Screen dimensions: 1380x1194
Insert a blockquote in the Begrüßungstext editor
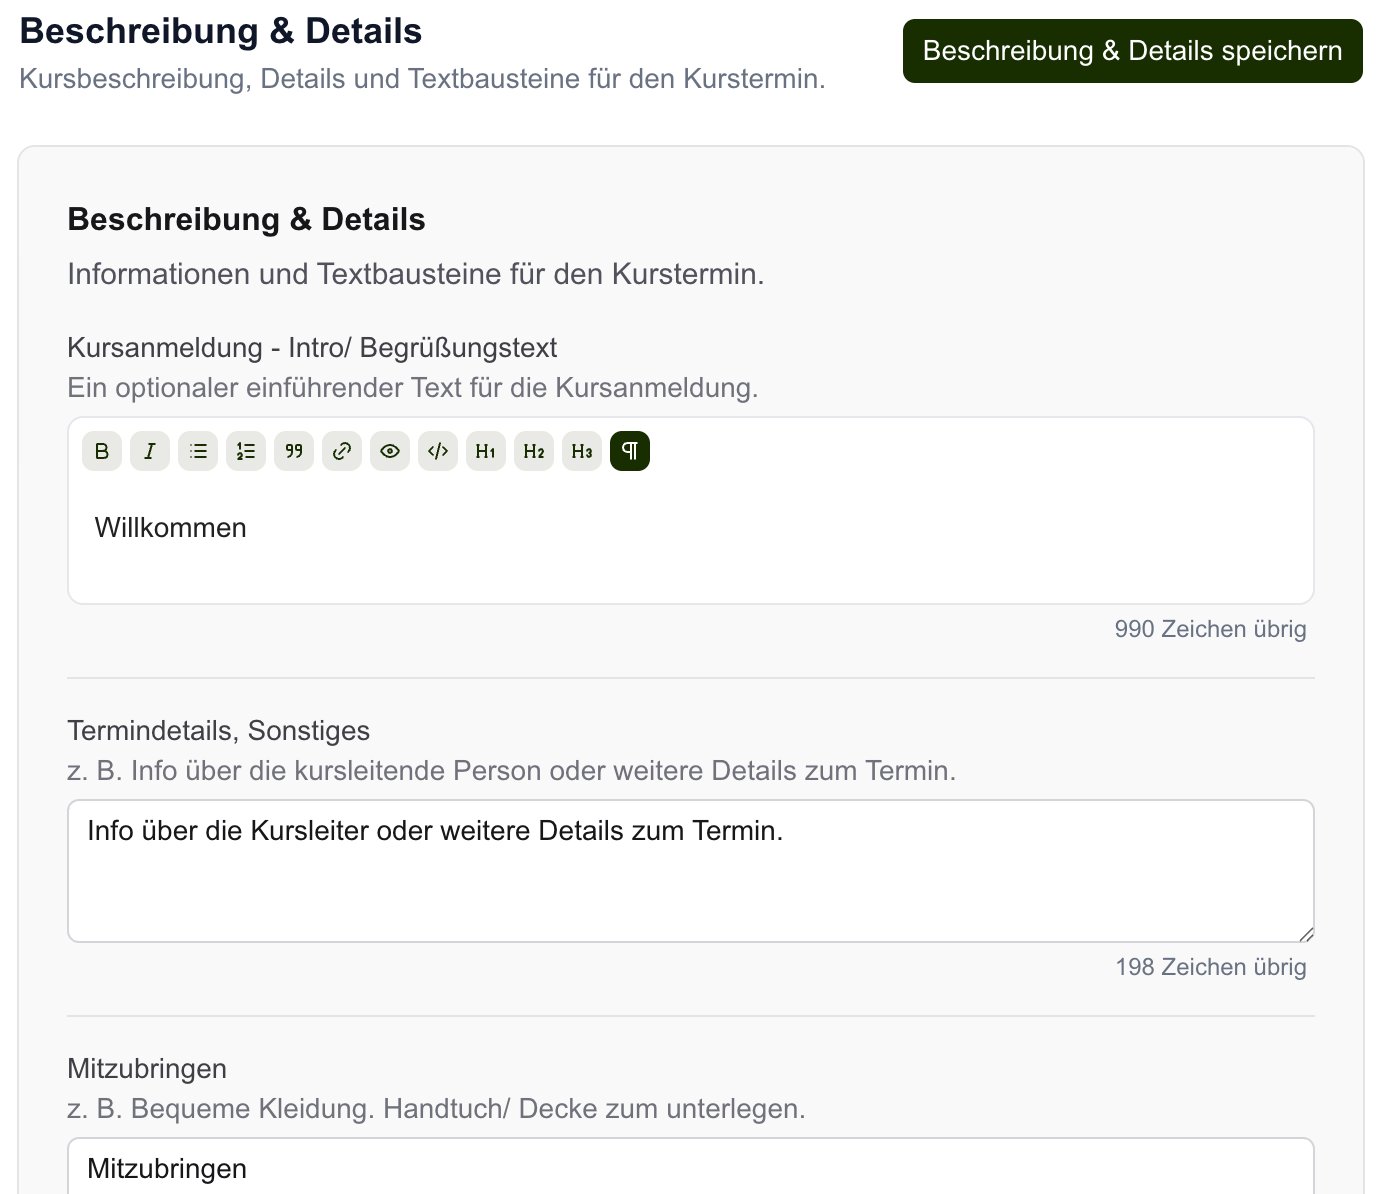294,451
